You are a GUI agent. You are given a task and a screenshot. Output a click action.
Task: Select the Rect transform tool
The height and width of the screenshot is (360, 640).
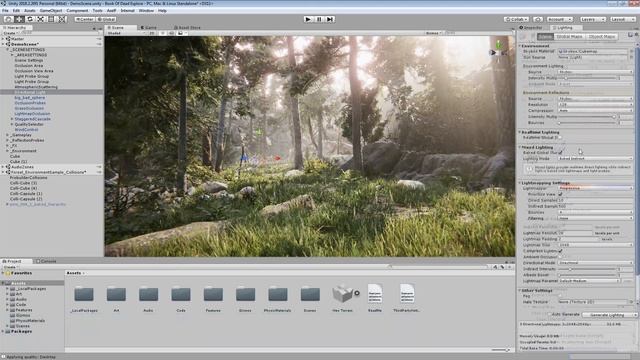point(51,19)
